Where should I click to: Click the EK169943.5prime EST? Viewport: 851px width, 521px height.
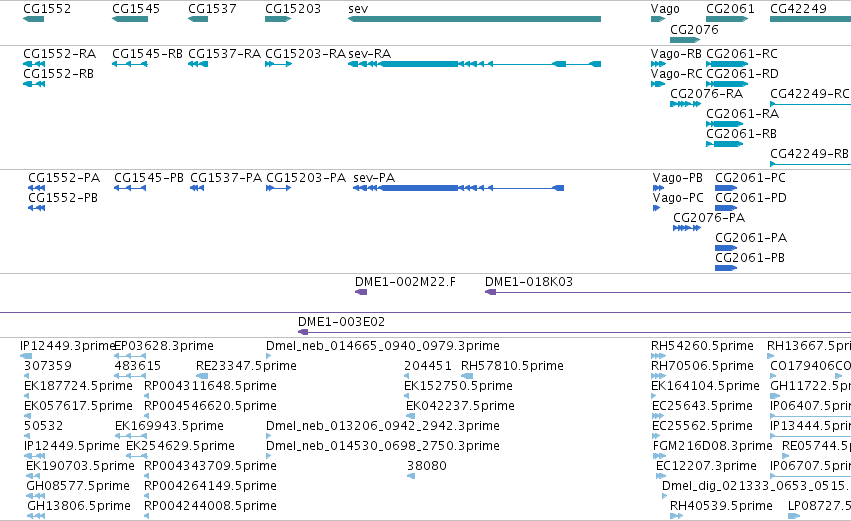131,436
